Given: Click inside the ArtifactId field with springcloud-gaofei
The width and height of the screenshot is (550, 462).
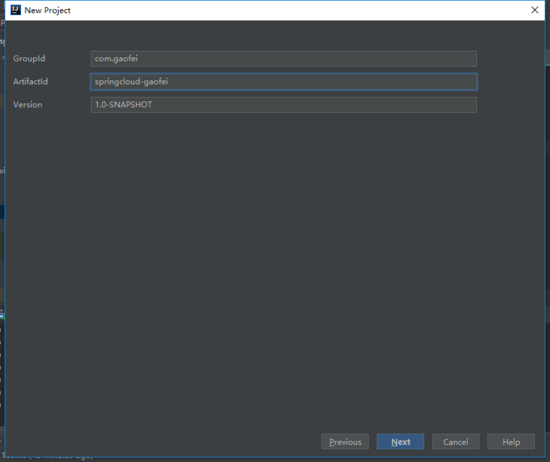Looking at the screenshot, I should [x=283, y=82].
